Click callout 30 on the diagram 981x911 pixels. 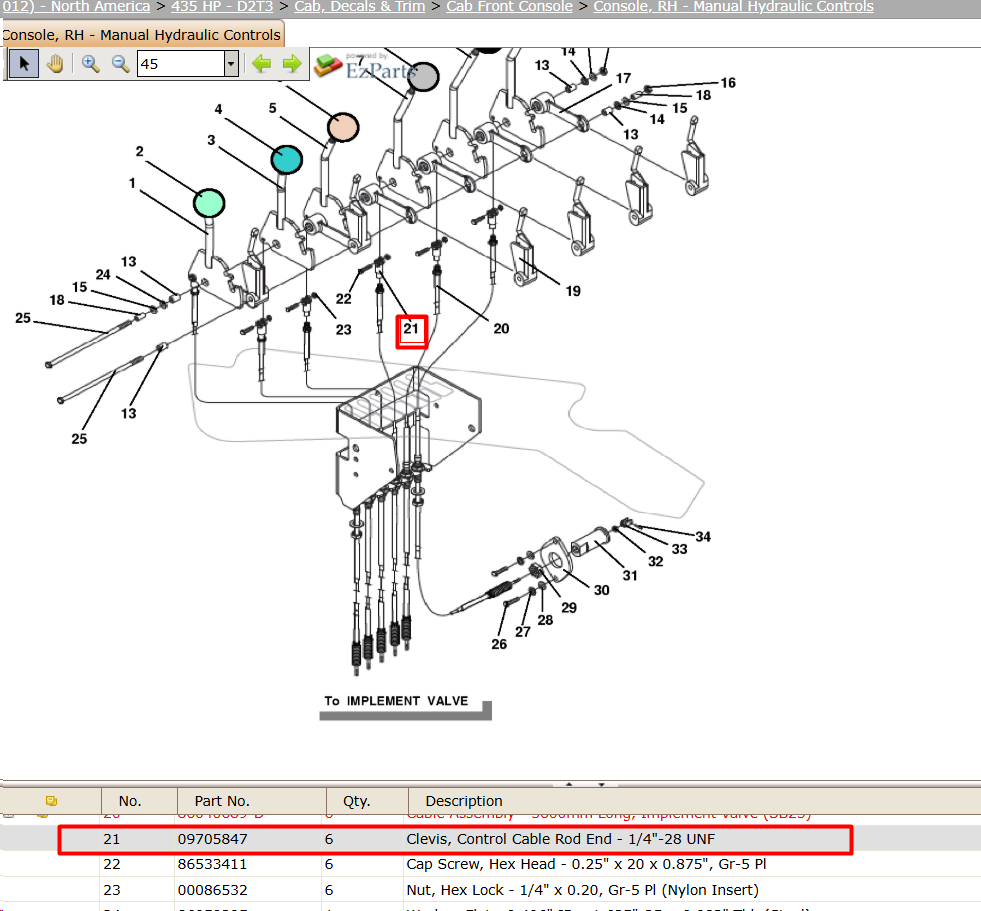(602, 591)
